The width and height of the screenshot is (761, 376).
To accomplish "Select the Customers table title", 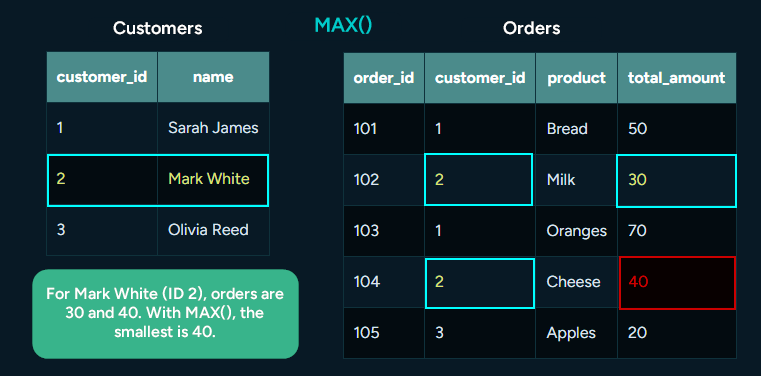I will [x=158, y=28].
